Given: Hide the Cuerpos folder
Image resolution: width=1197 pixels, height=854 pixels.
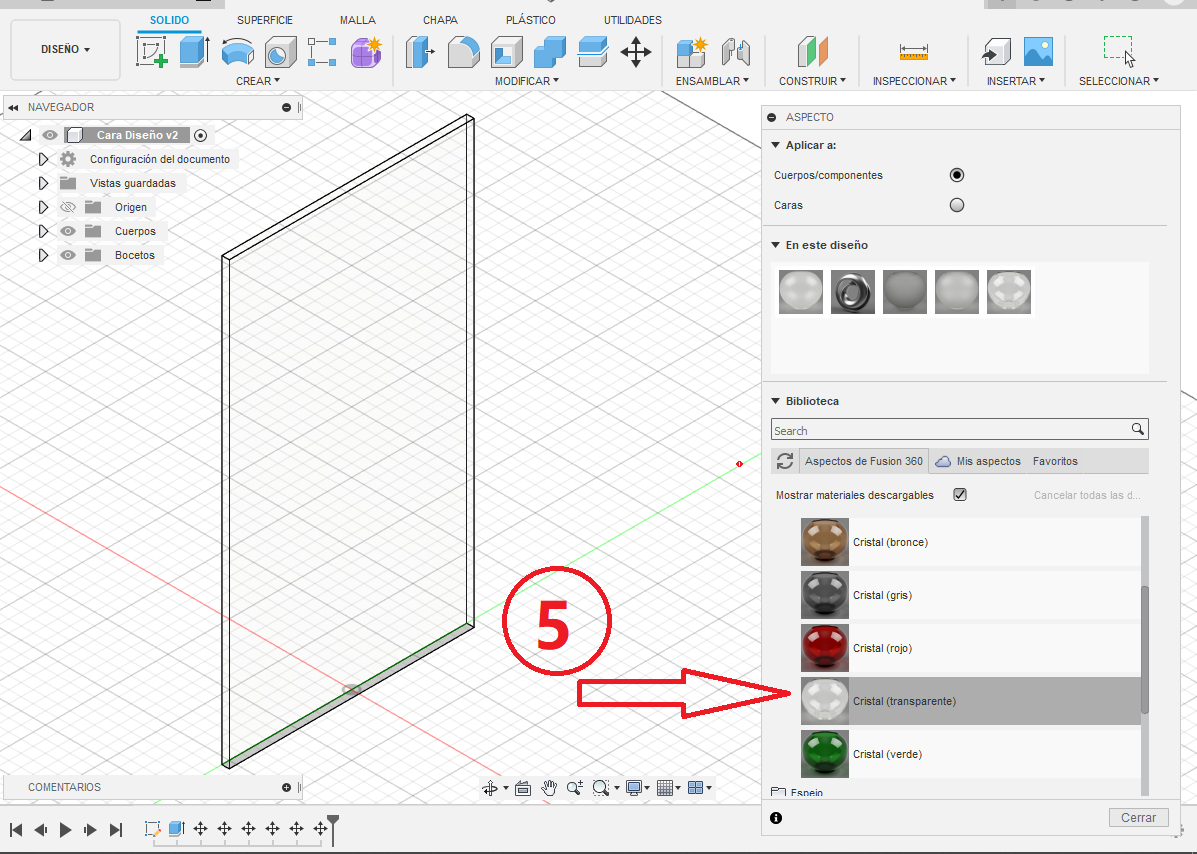Looking at the screenshot, I should pyautogui.click(x=68, y=231).
